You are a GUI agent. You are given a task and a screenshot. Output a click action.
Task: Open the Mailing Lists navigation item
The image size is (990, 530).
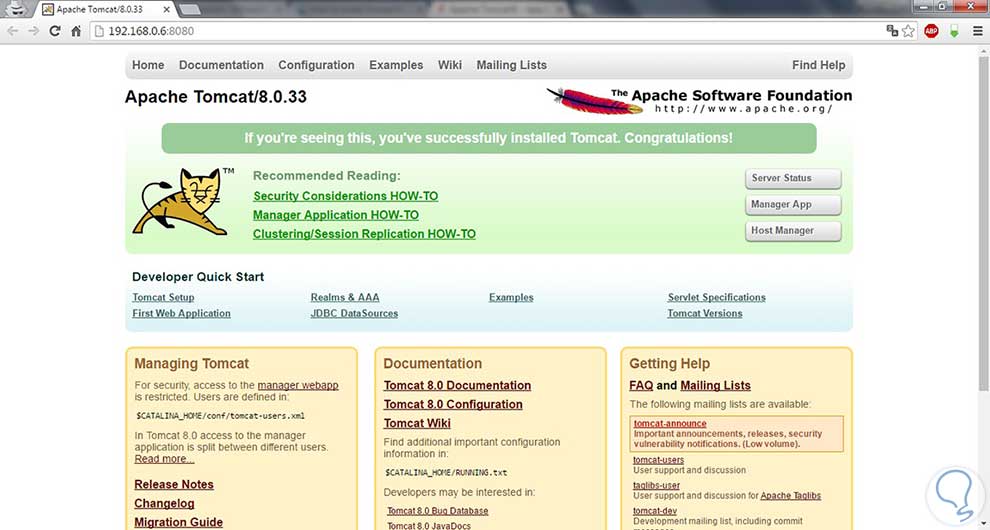(x=511, y=65)
